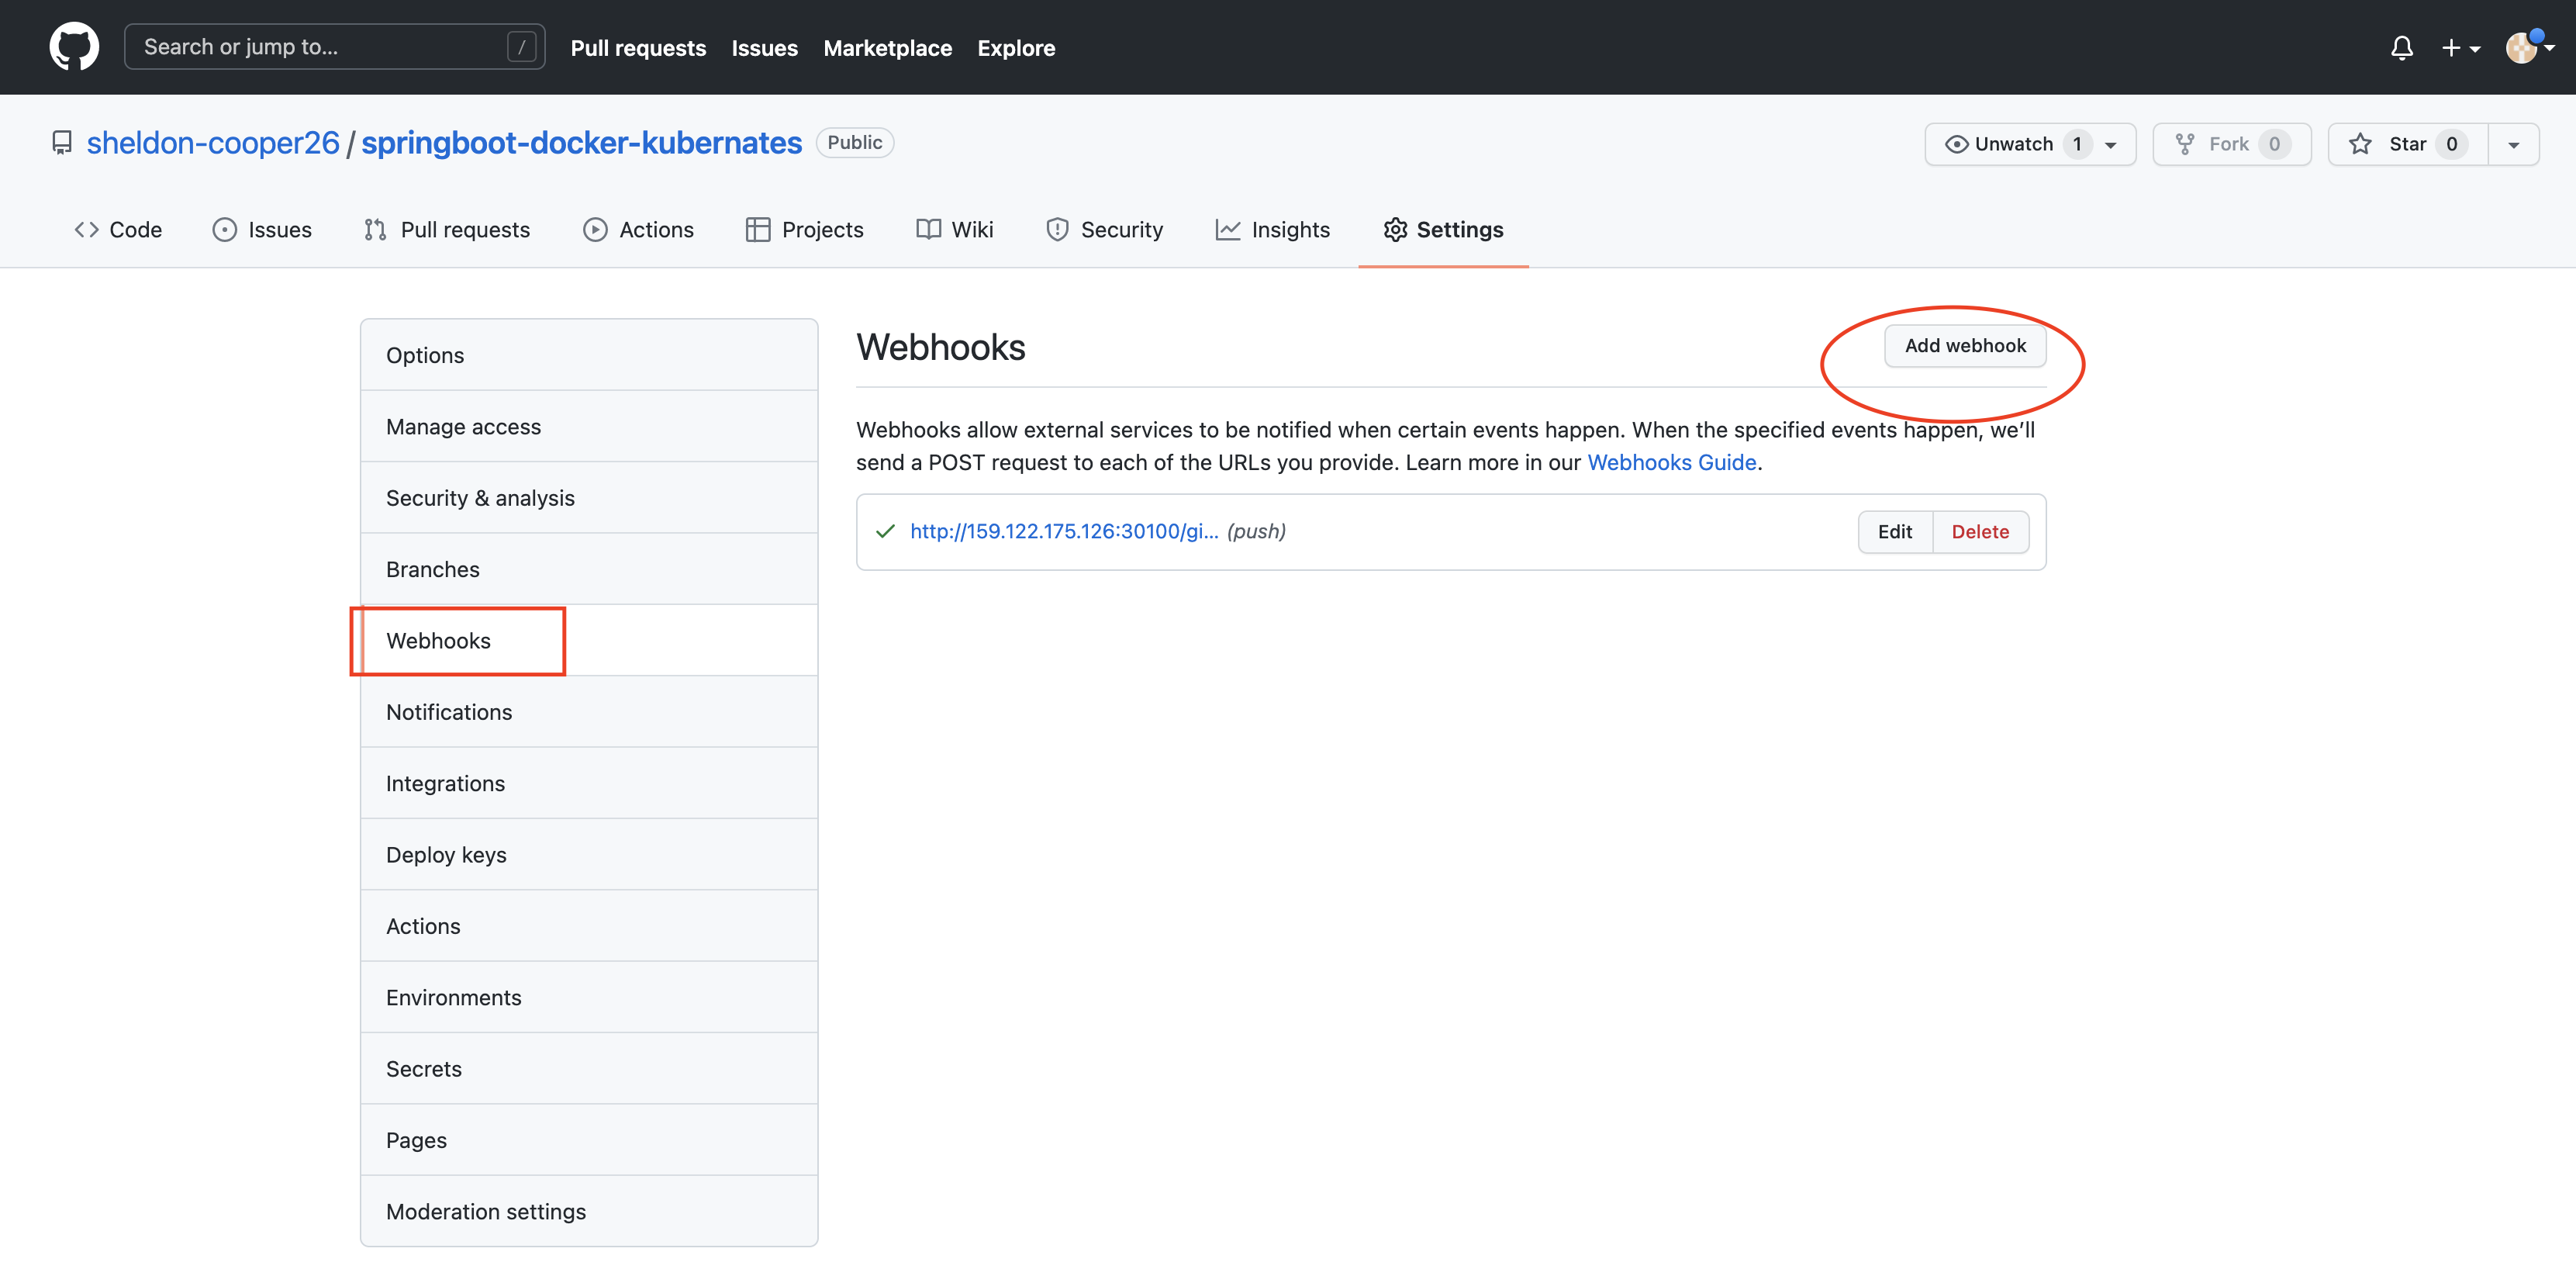Go to Explore
The image size is (2576, 1283).
1016,47
